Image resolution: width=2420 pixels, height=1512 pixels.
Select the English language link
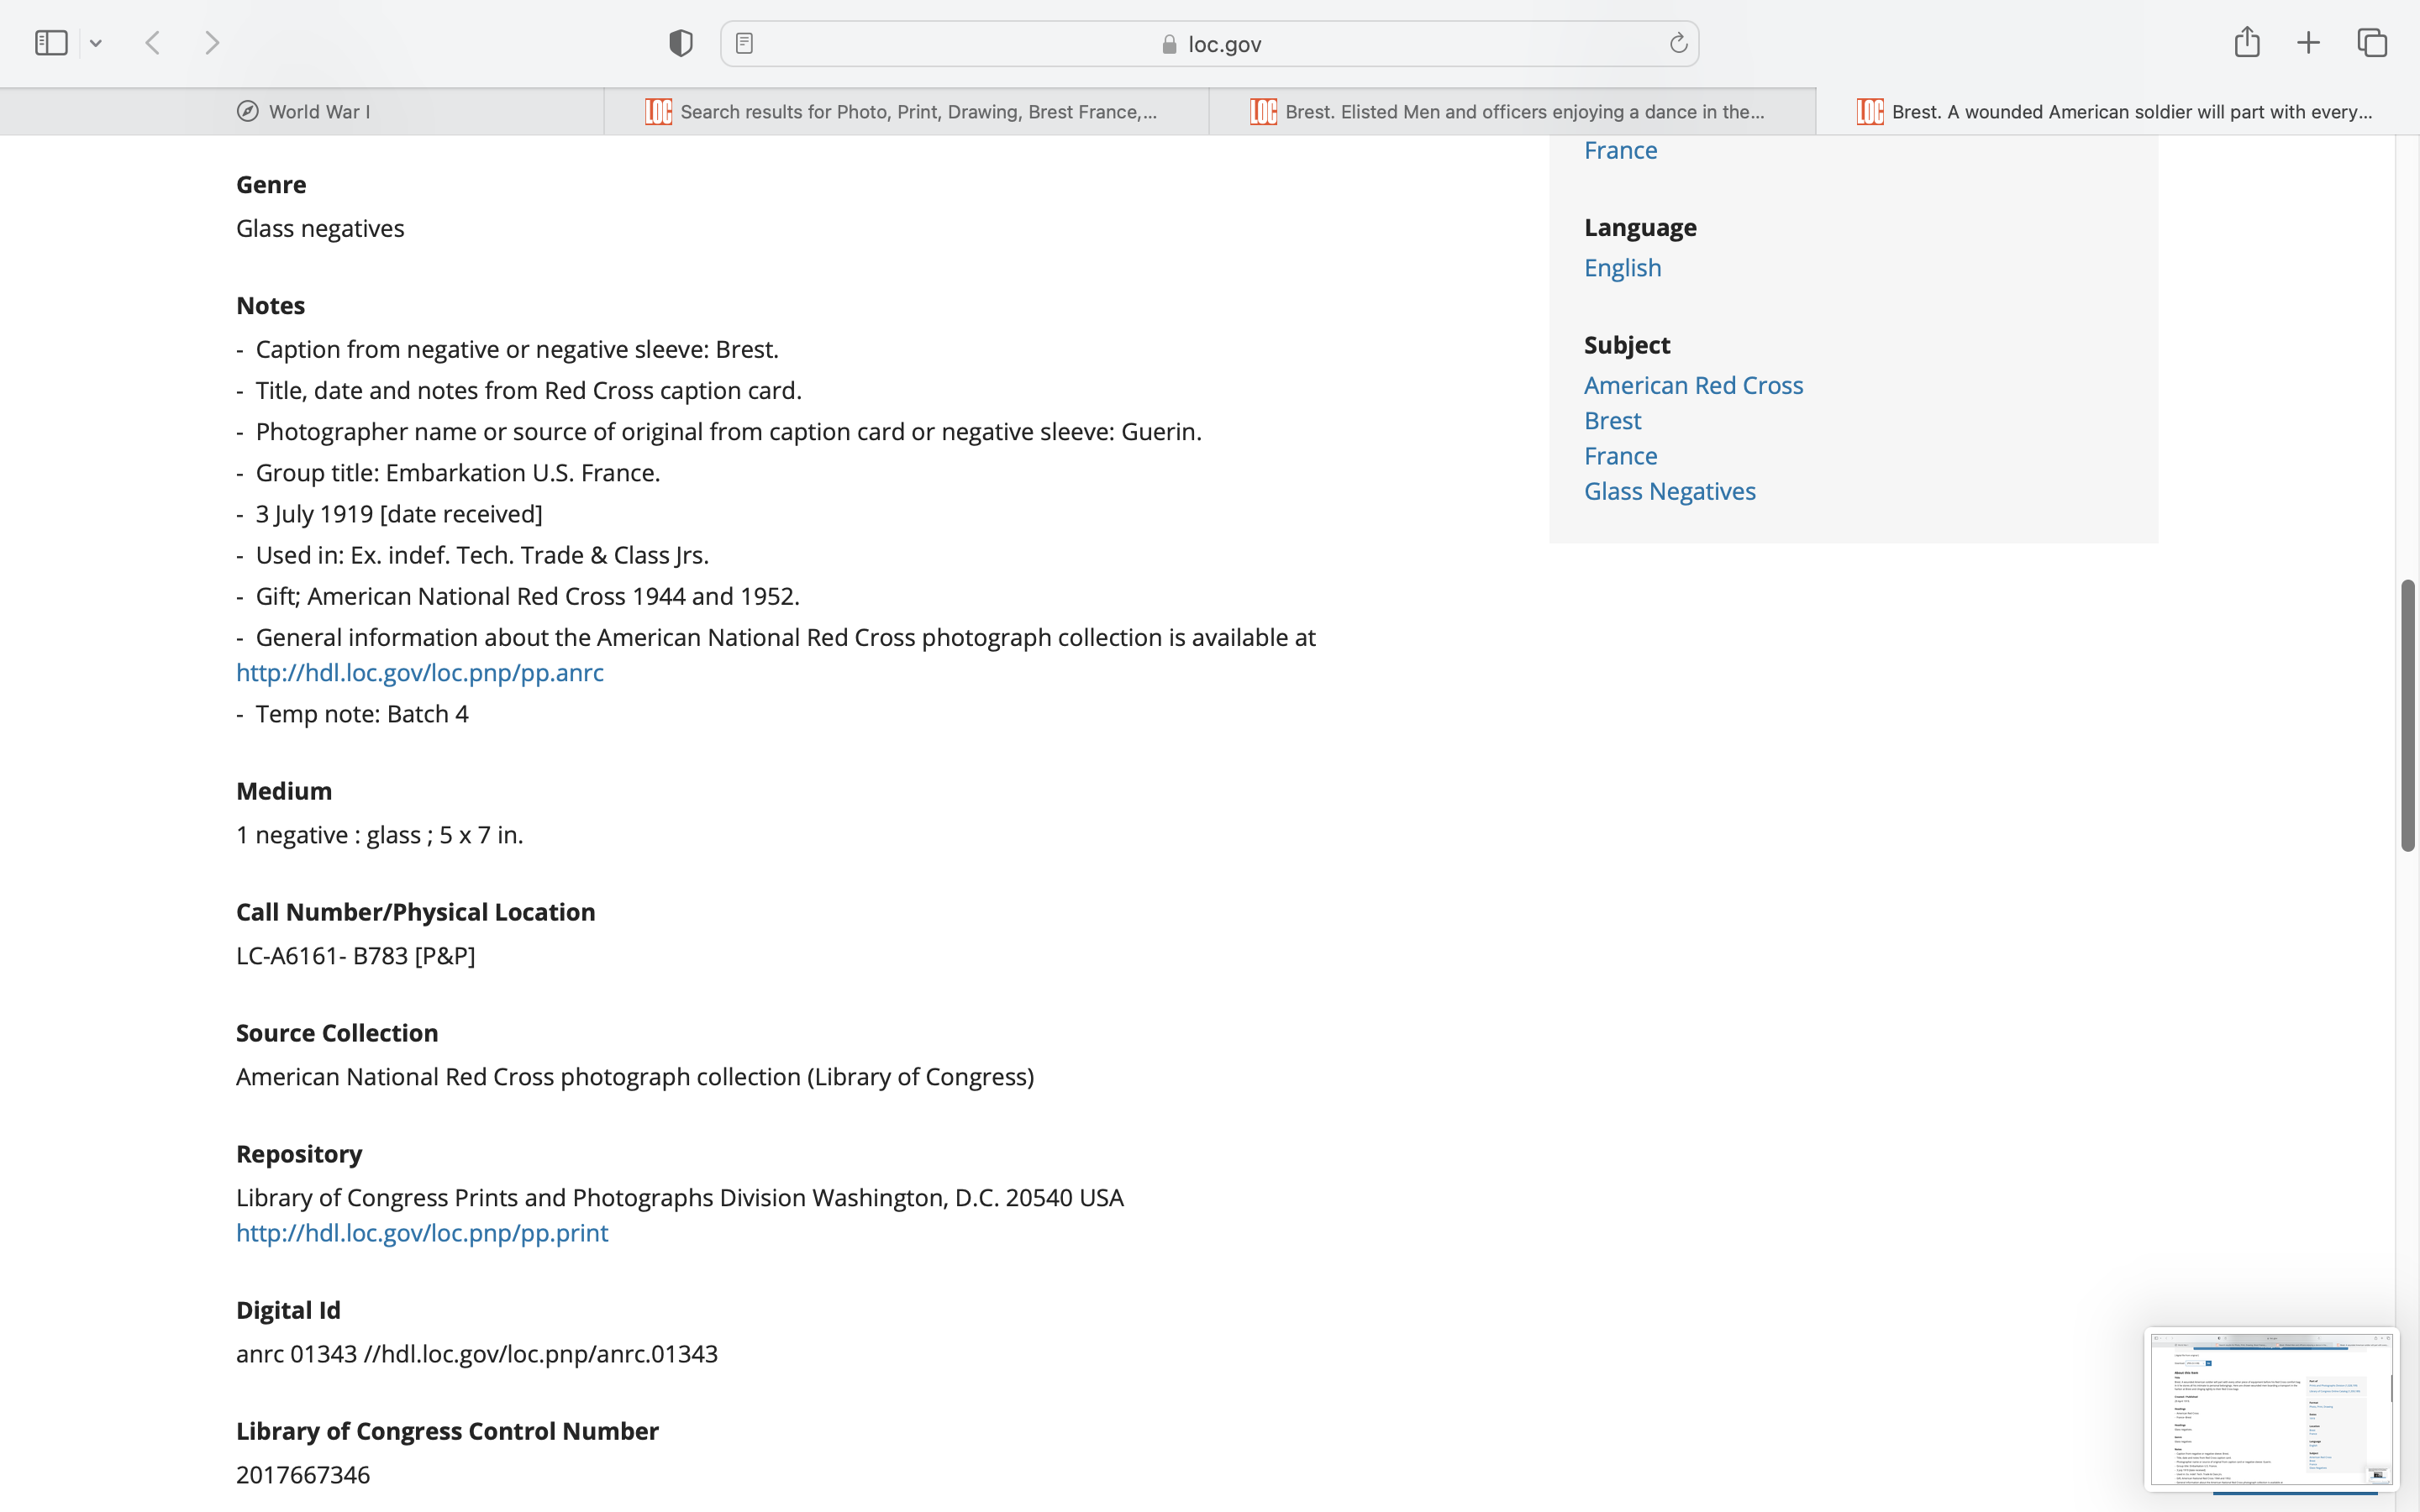click(x=1622, y=268)
